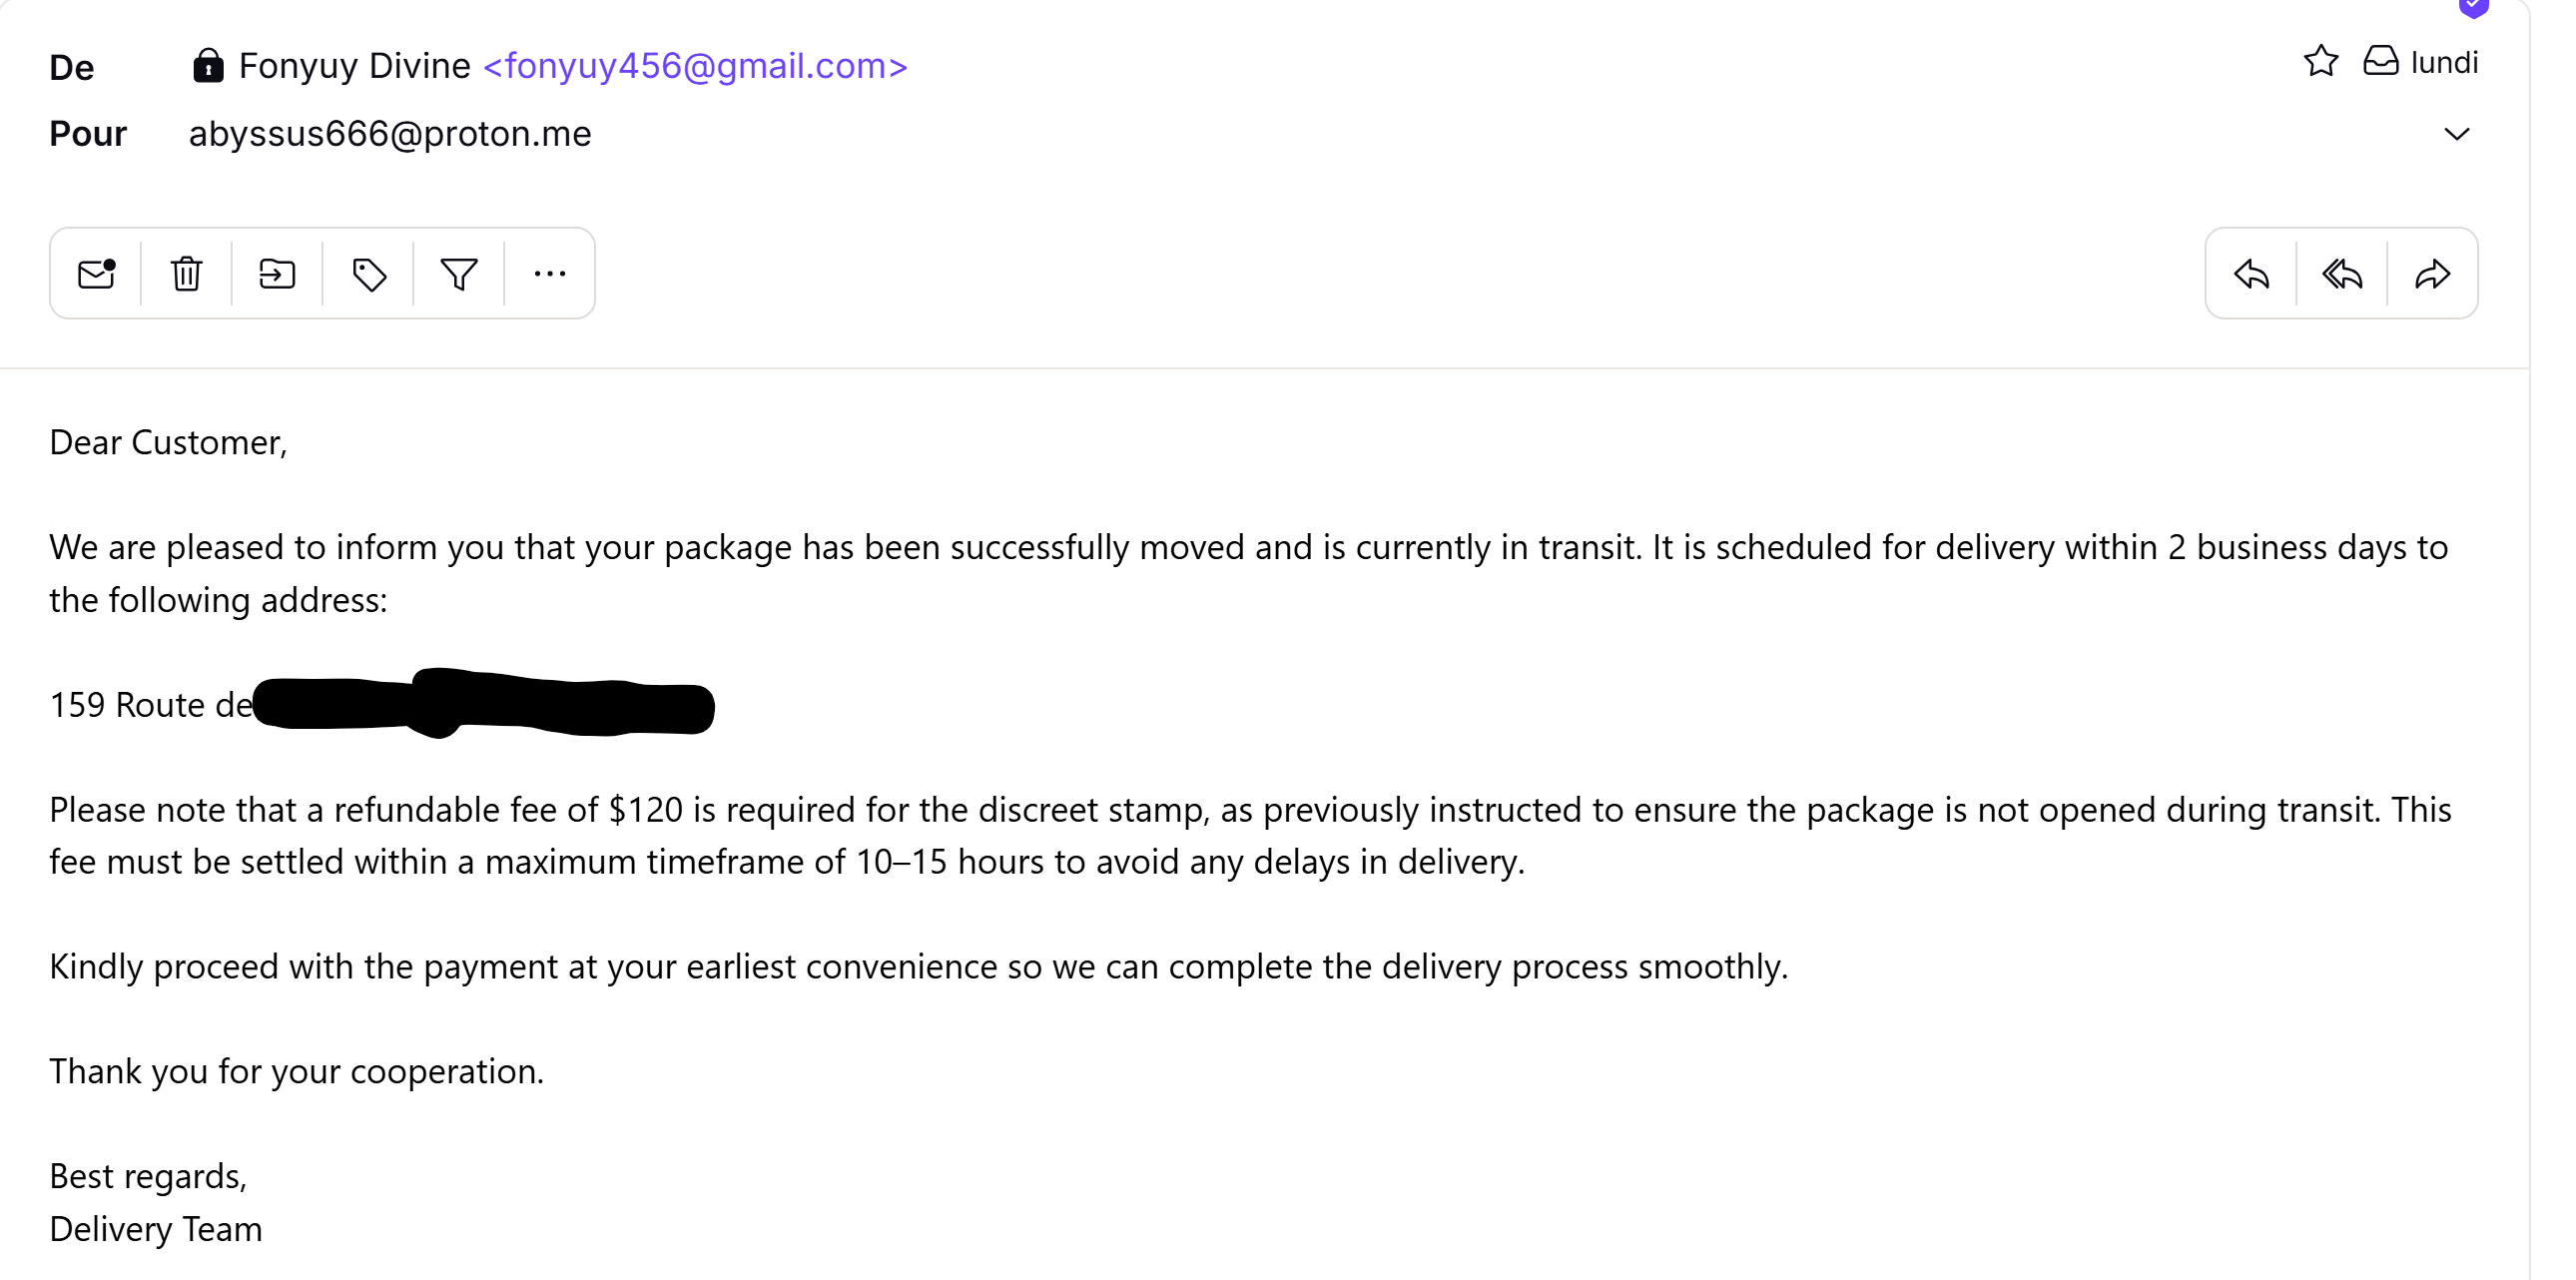
Task: Move this email to trash
Action: coord(187,273)
